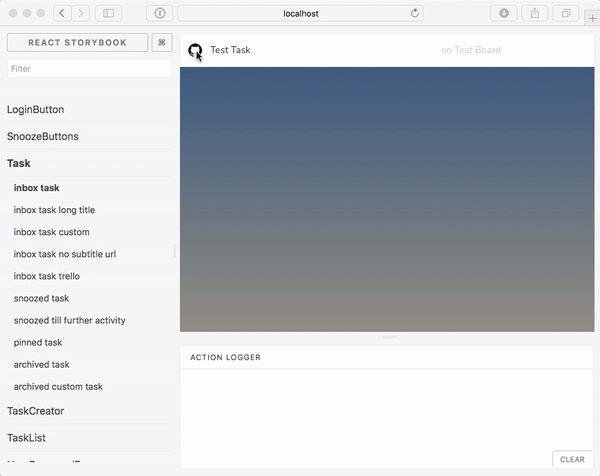Collapse the Task story group
Screen dimensions: 600x476
point(19,163)
